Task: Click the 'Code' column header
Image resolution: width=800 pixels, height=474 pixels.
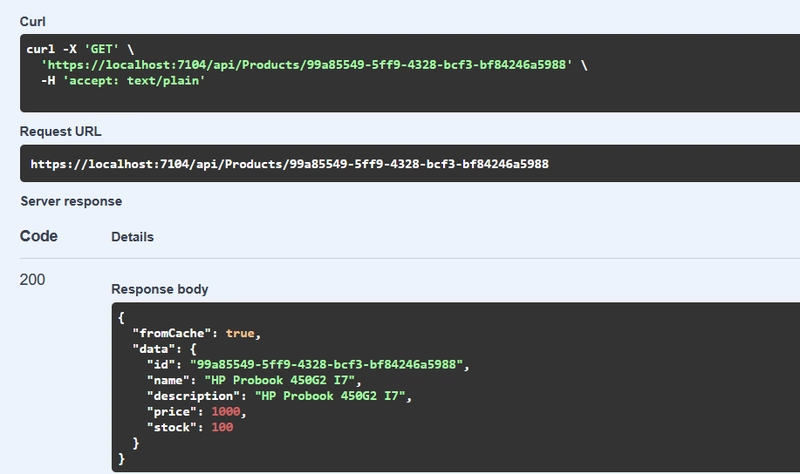Action: pos(39,236)
